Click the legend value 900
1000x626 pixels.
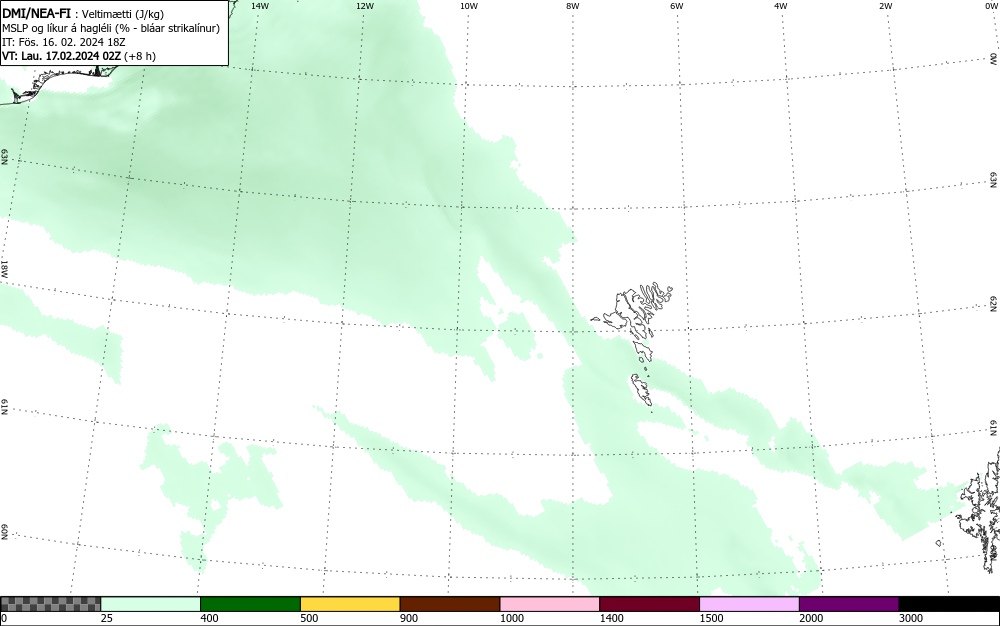point(409,618)
